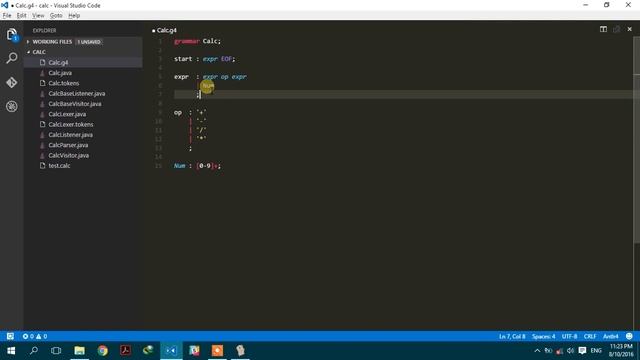The width and height of the screenshot is (640, 360).
Task: Open Task View on the taskbar
Action: tap(56, 351)
